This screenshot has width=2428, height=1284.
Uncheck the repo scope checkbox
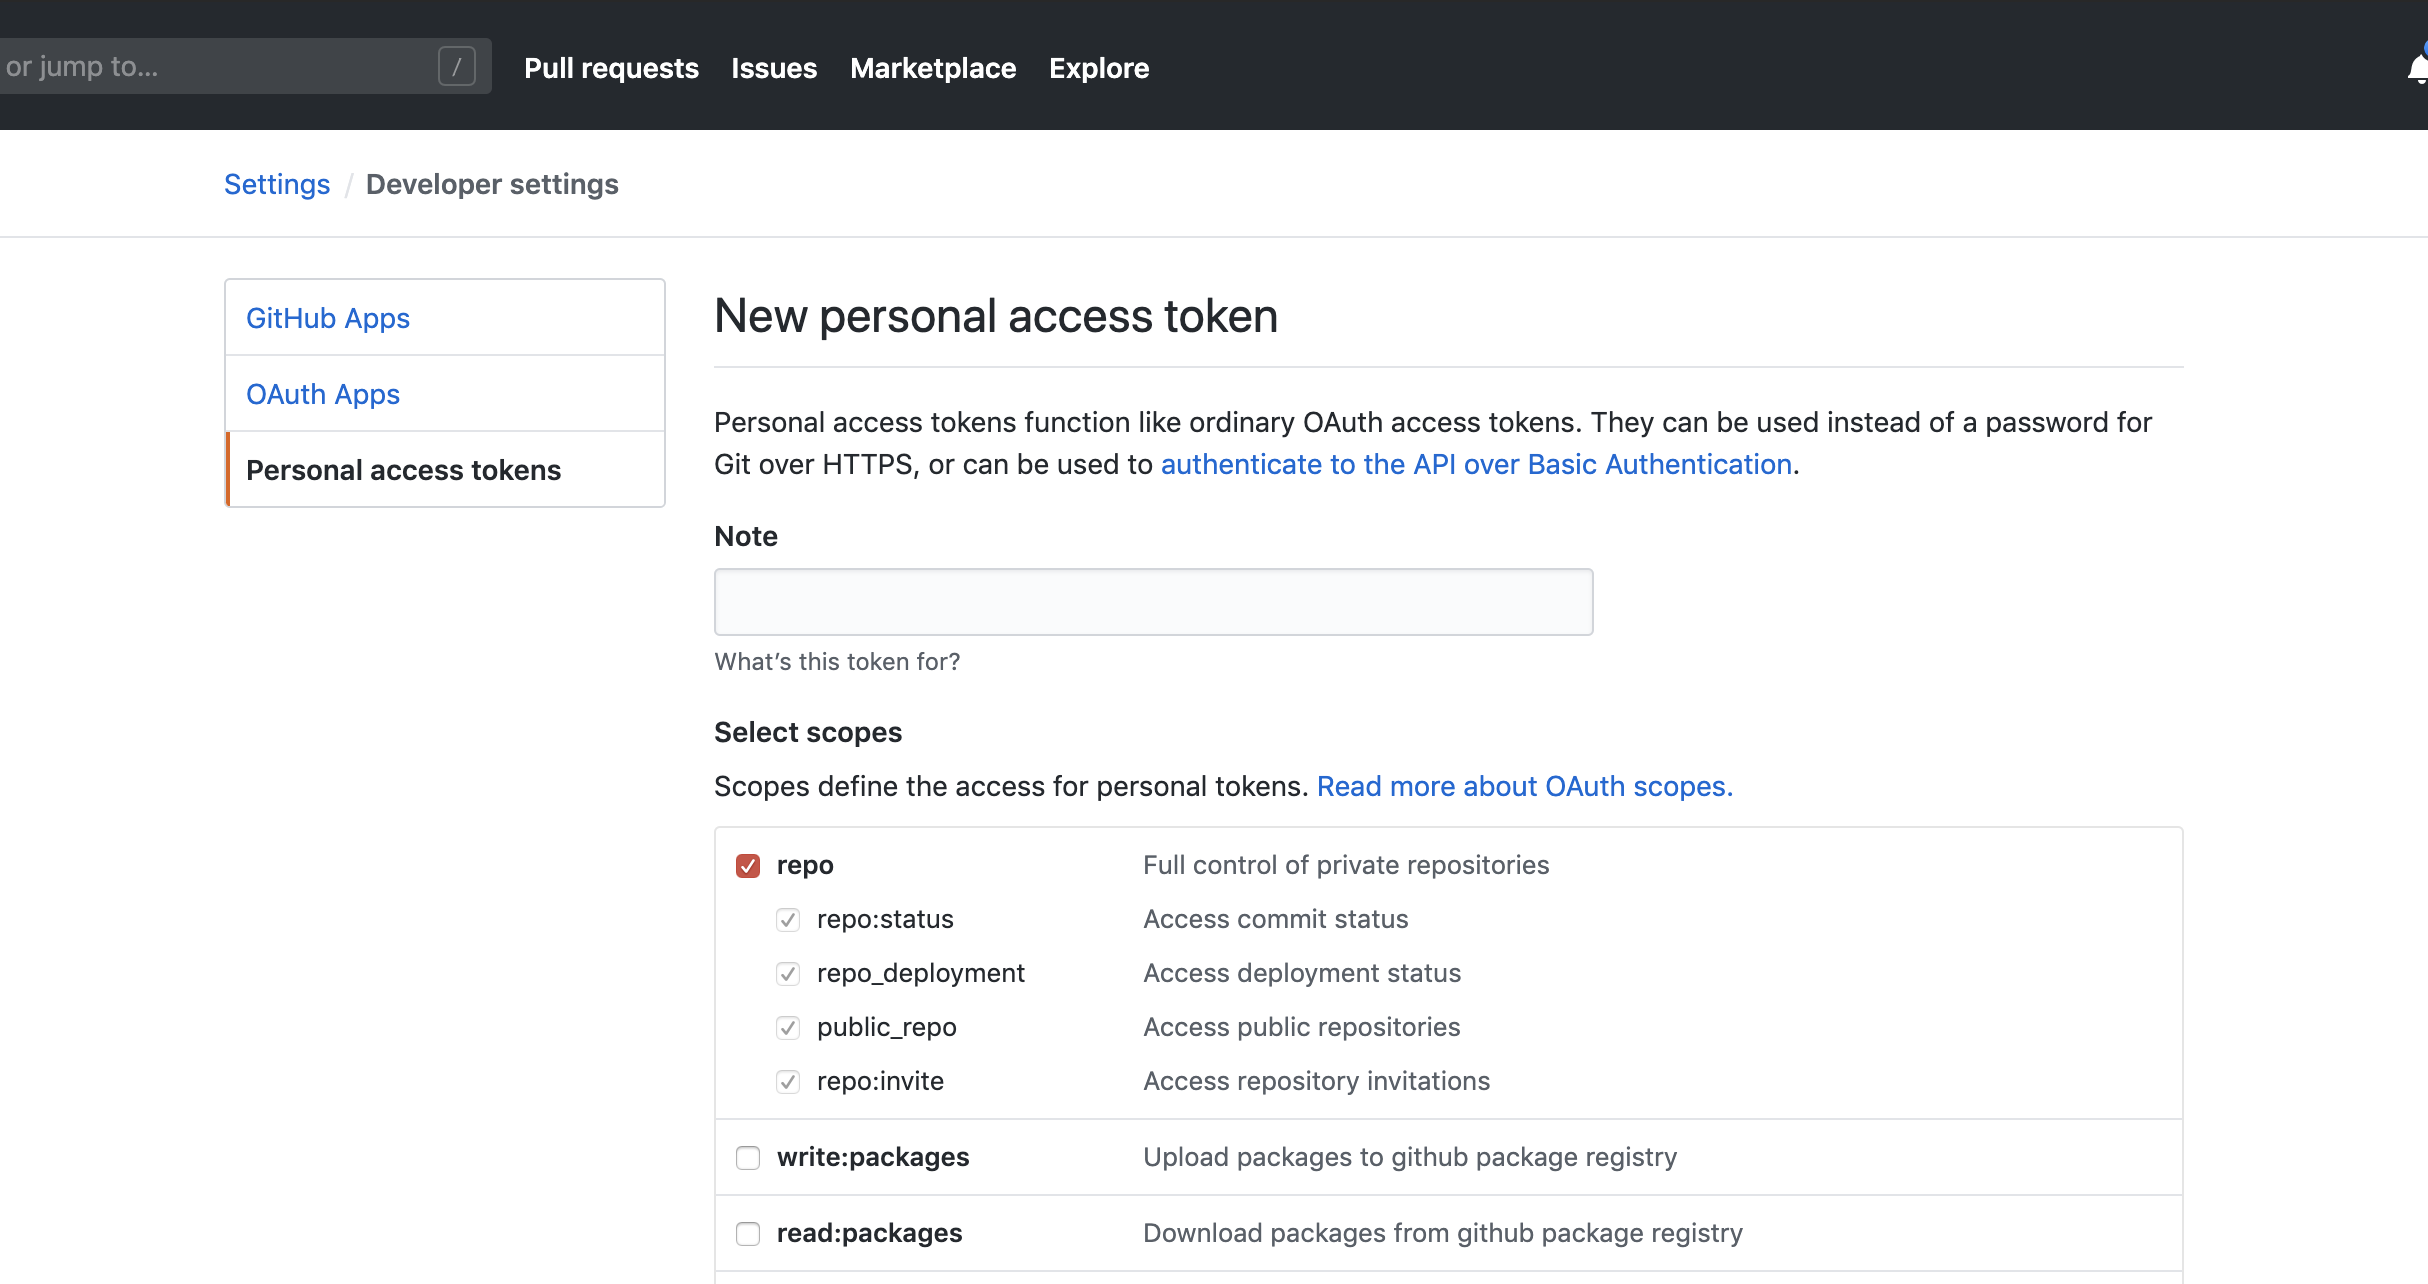748,865
